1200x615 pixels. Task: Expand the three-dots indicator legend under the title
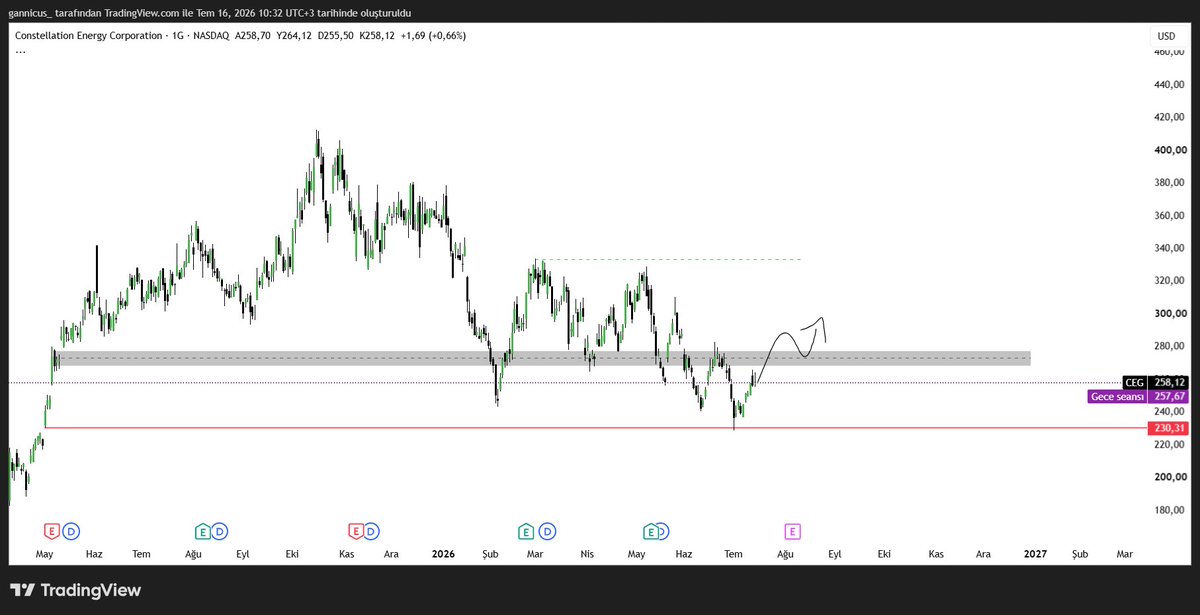[x=19, y=50]
